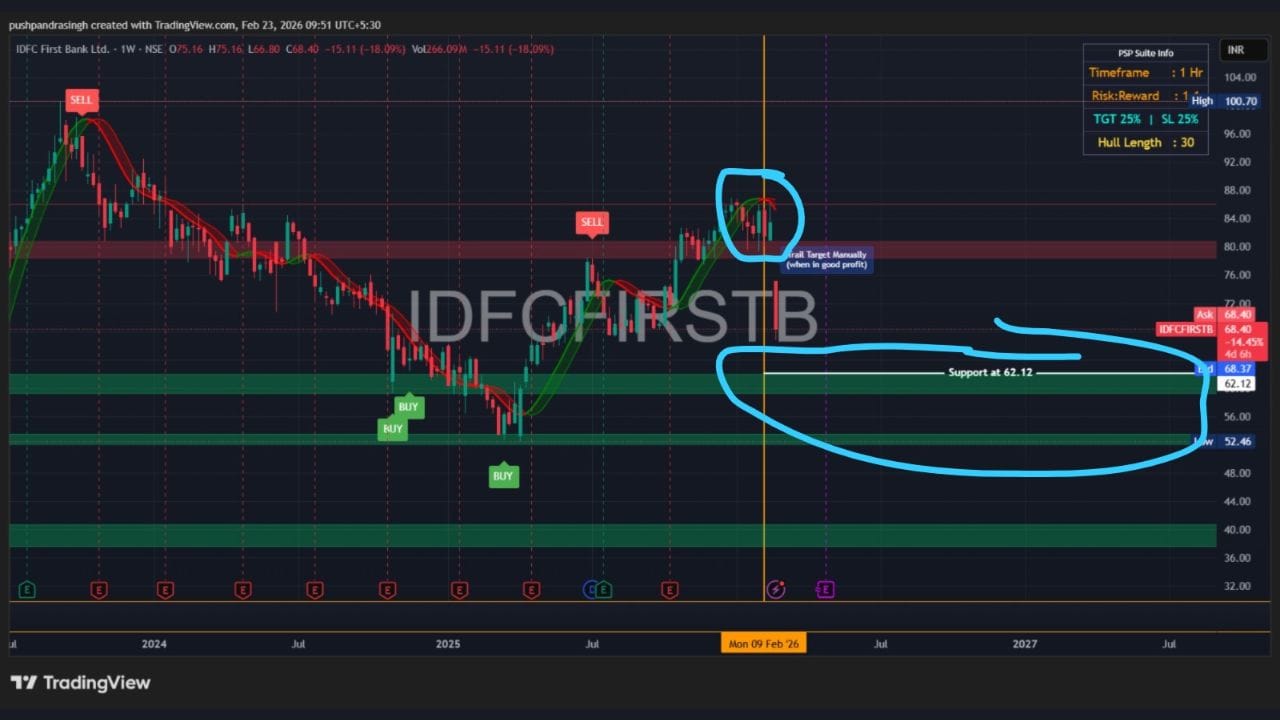Click the red IDFCFIRSTB price tag
Image resolution: width=1280 pixels, height=720 pixels.
(x=1186, y=329)
